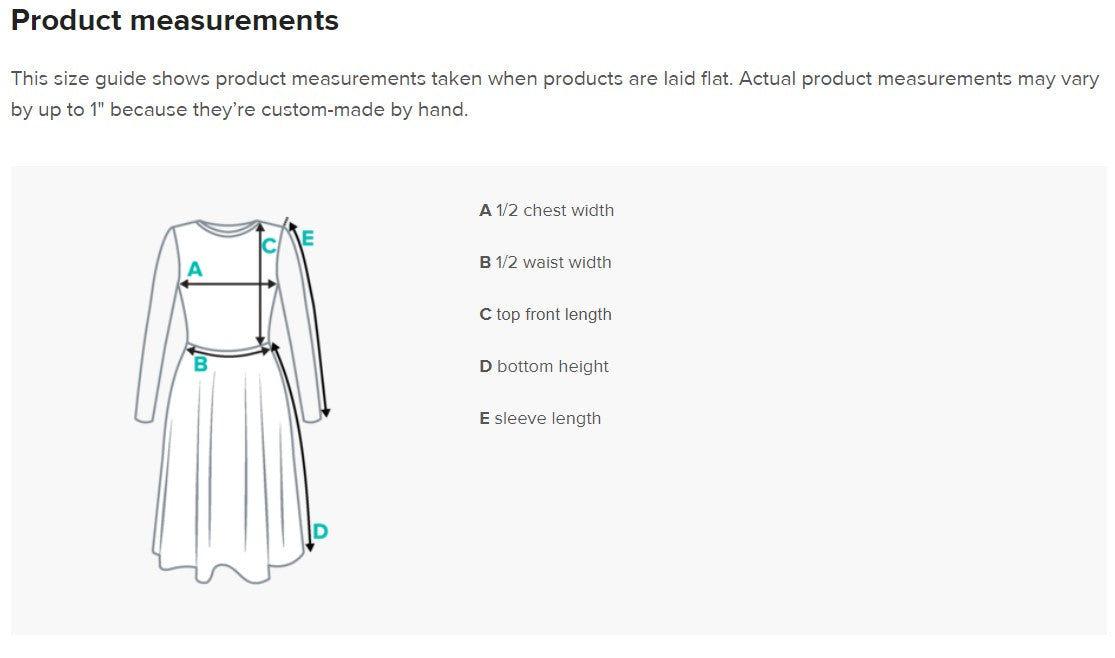Select the "E sleeve length" legend entry
This screenshot has width=1115, height=658.
pos(540,419)
